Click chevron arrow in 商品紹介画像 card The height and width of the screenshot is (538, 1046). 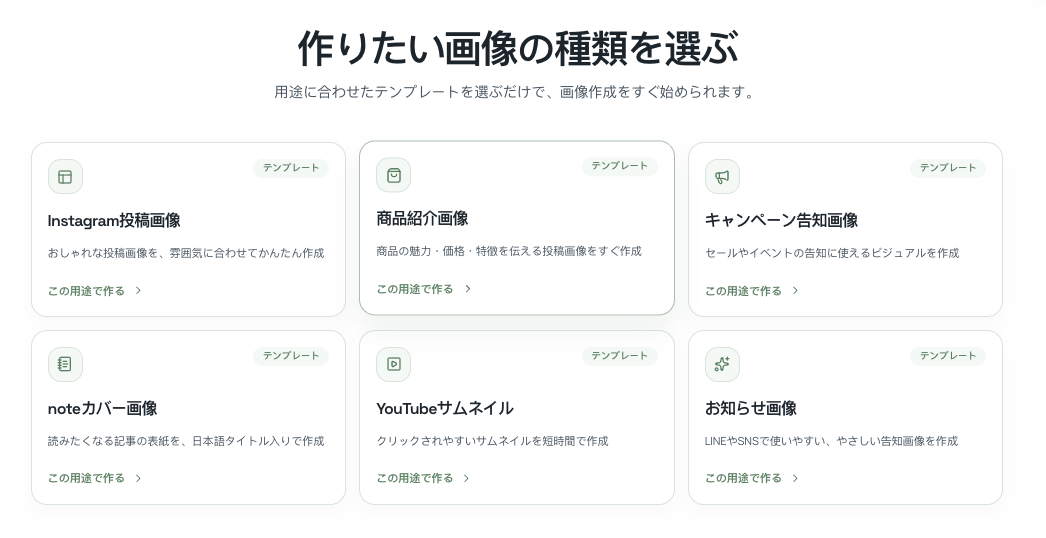468,289
